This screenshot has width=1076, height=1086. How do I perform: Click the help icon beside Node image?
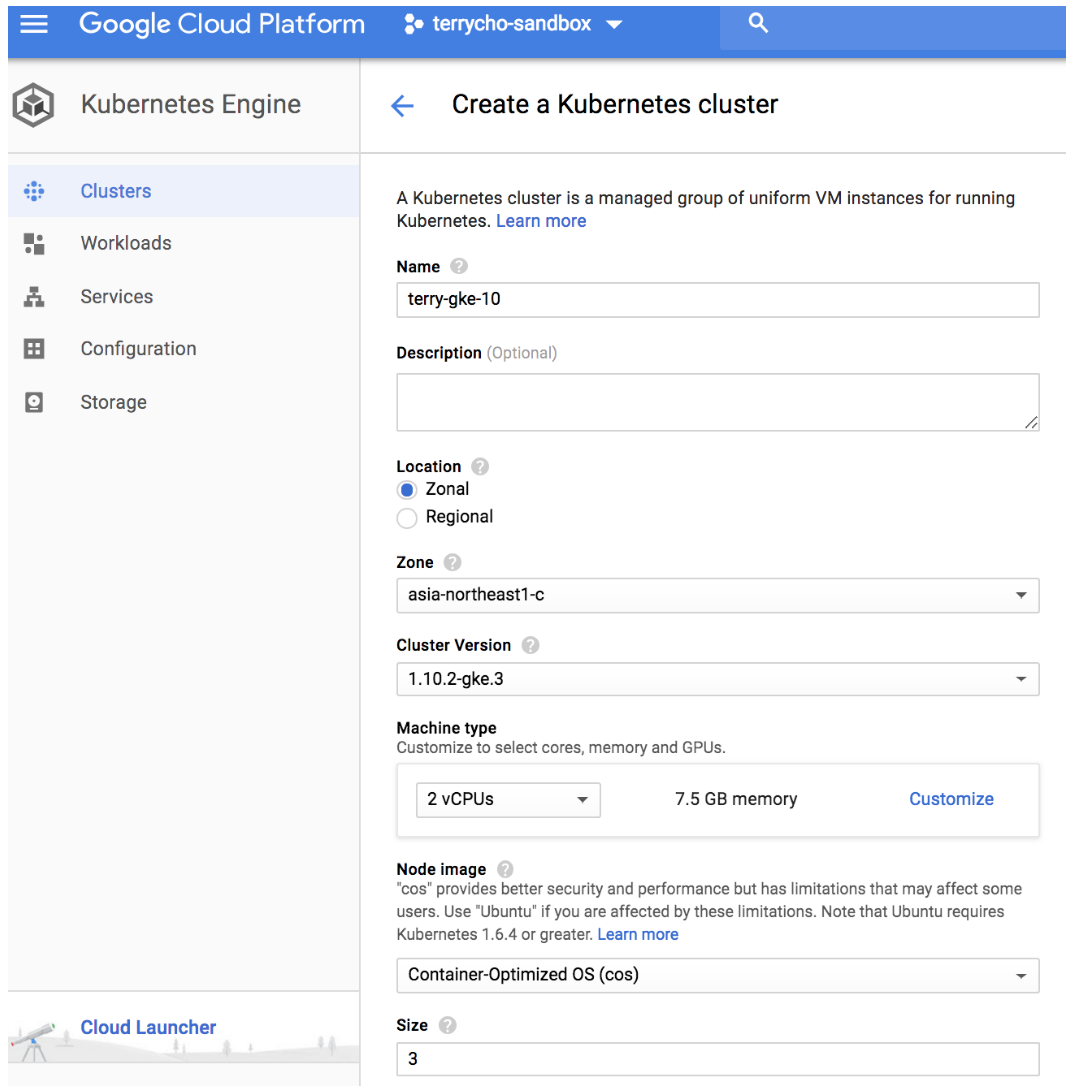[505, 869]
